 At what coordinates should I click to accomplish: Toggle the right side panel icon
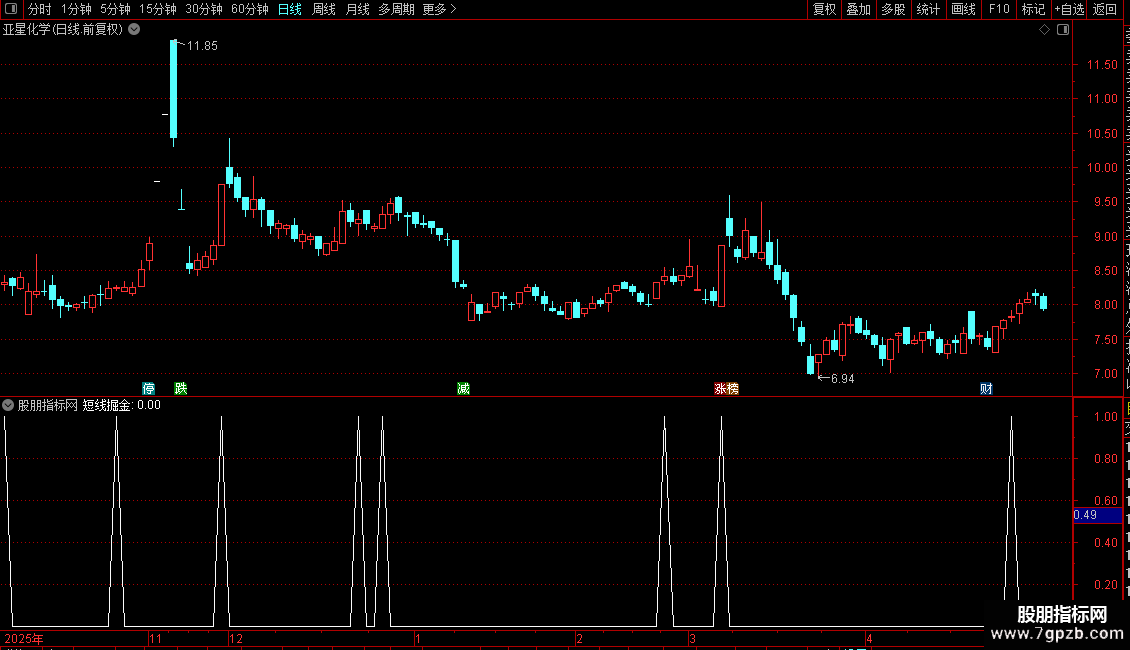coord(1063,30)
